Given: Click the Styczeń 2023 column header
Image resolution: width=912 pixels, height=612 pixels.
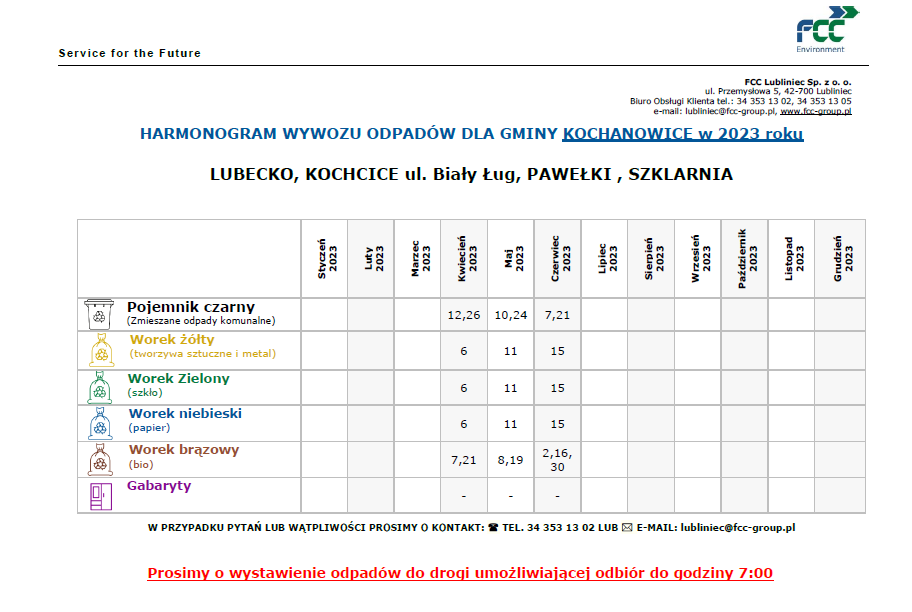Looking at the screenshot, I should pyautogui.click(x=324, y=257).
